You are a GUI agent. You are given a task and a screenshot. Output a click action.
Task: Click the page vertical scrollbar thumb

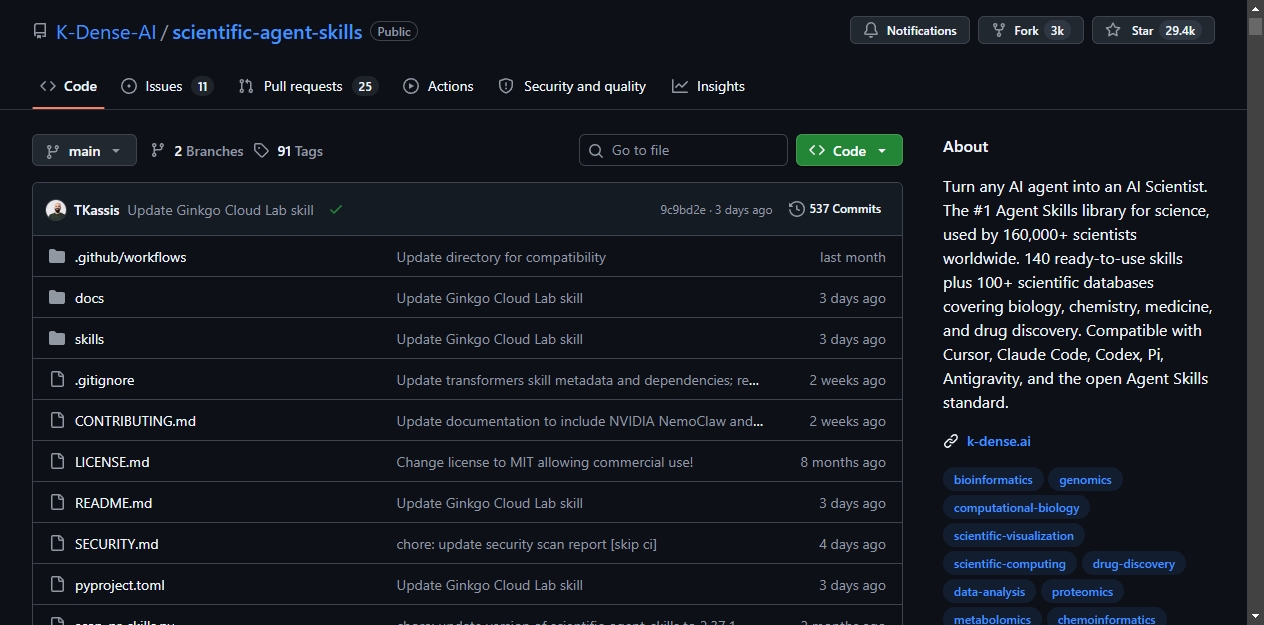1255,27
